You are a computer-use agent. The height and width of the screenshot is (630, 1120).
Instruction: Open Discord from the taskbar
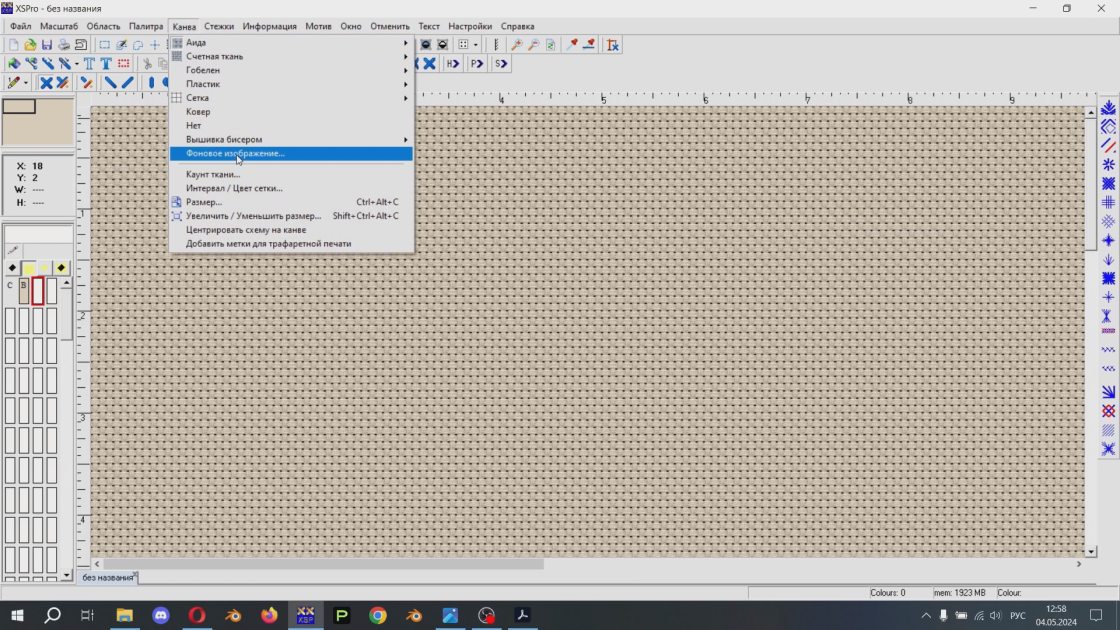point(161,615)
